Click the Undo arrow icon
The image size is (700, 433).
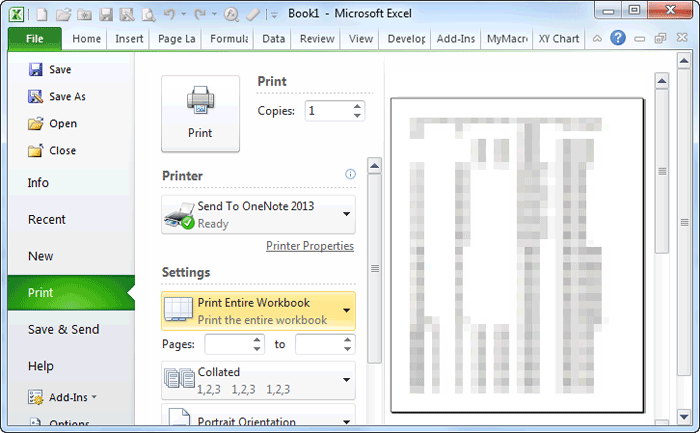pyautogui.click(x=170, y=14)
